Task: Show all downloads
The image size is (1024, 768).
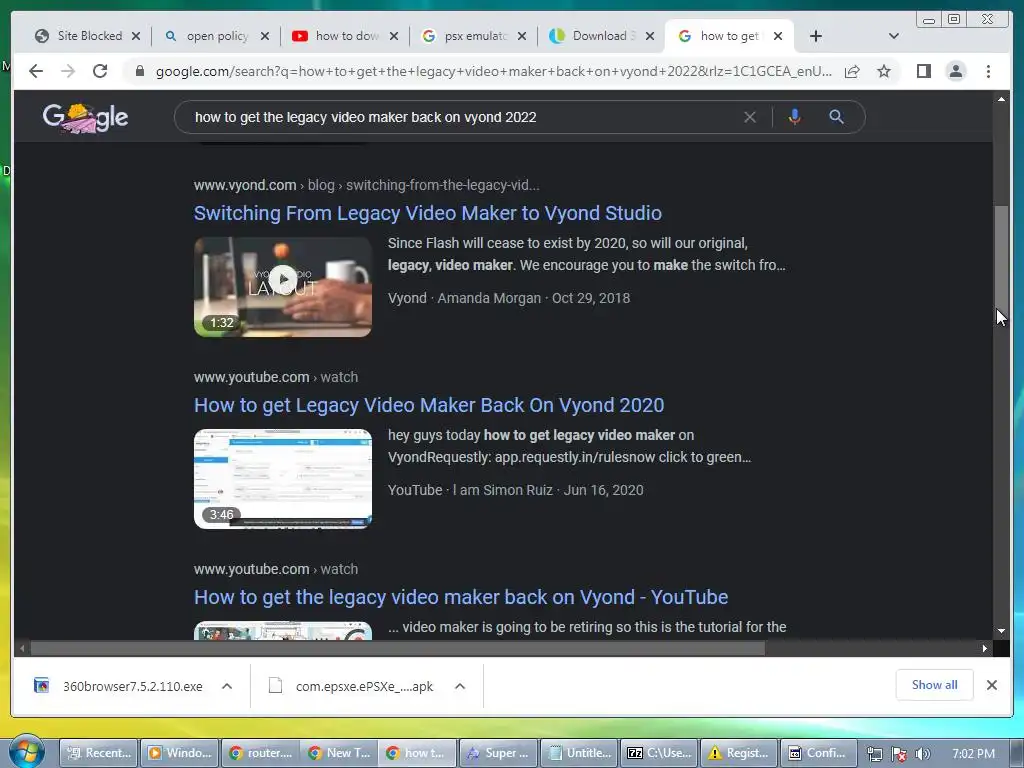Action: click(935, 684)
